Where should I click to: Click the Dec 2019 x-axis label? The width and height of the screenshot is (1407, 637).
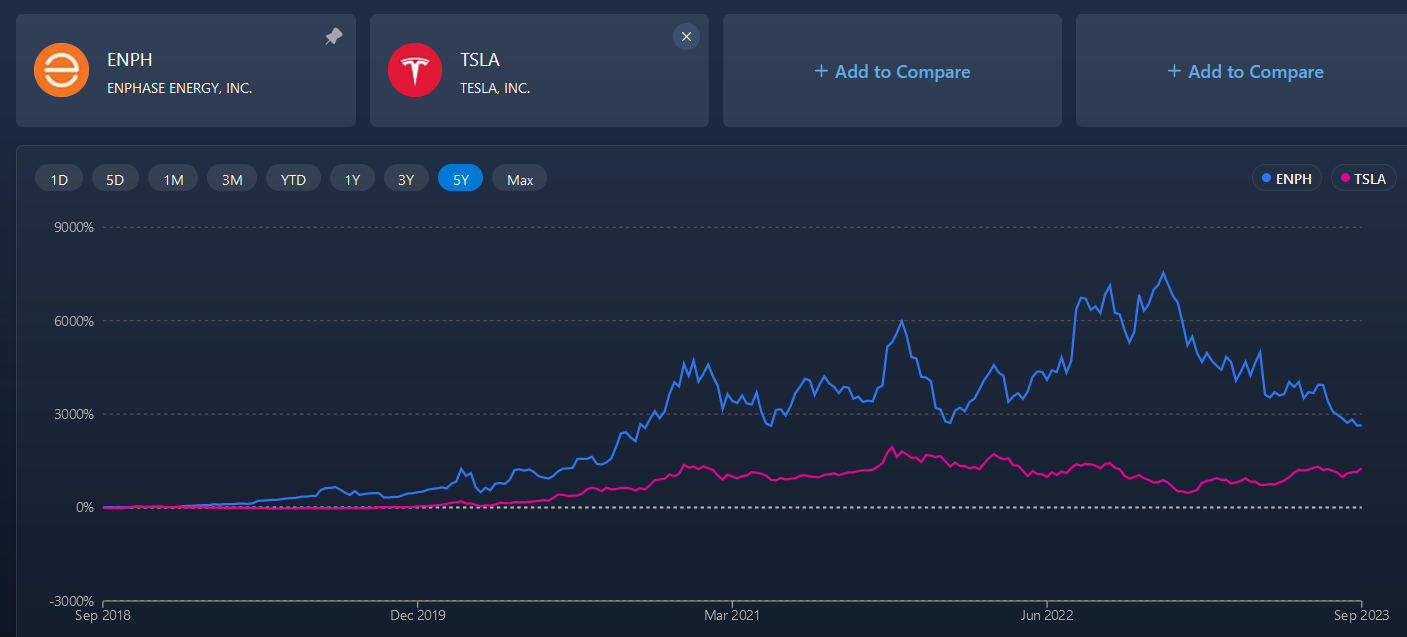point(417,615)
